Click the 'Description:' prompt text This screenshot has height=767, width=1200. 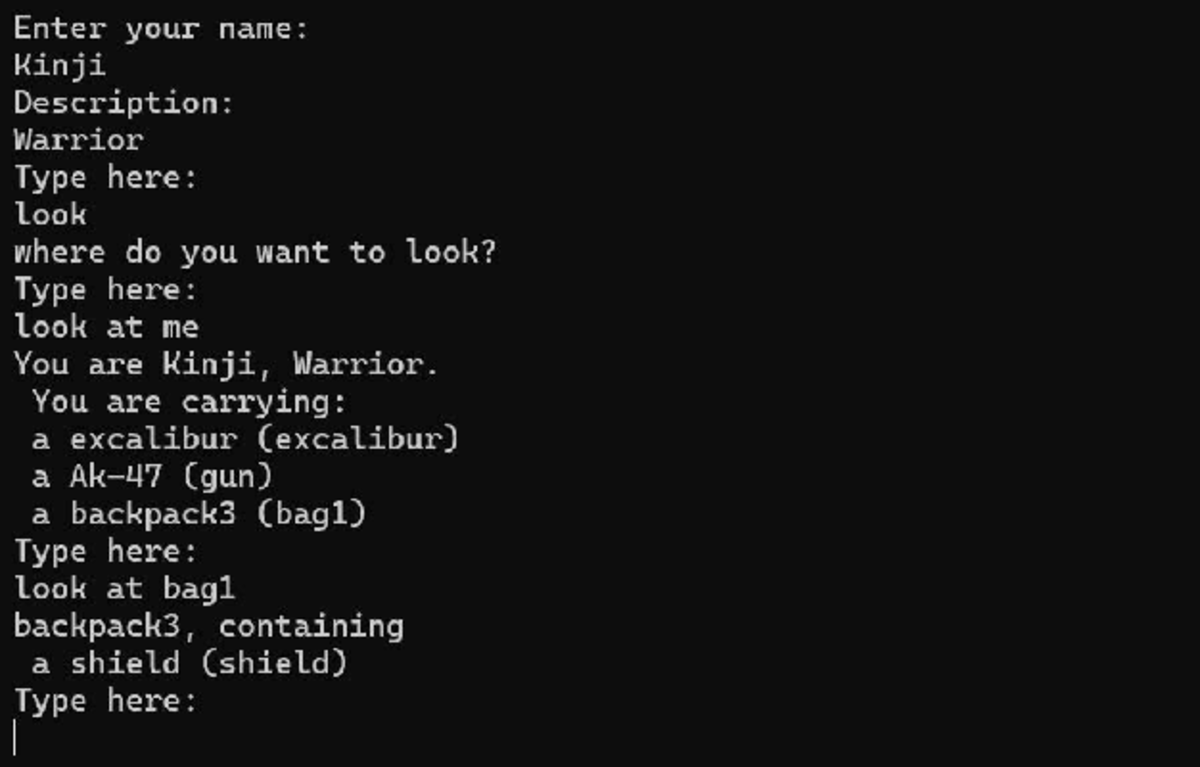tap(123, 103)
